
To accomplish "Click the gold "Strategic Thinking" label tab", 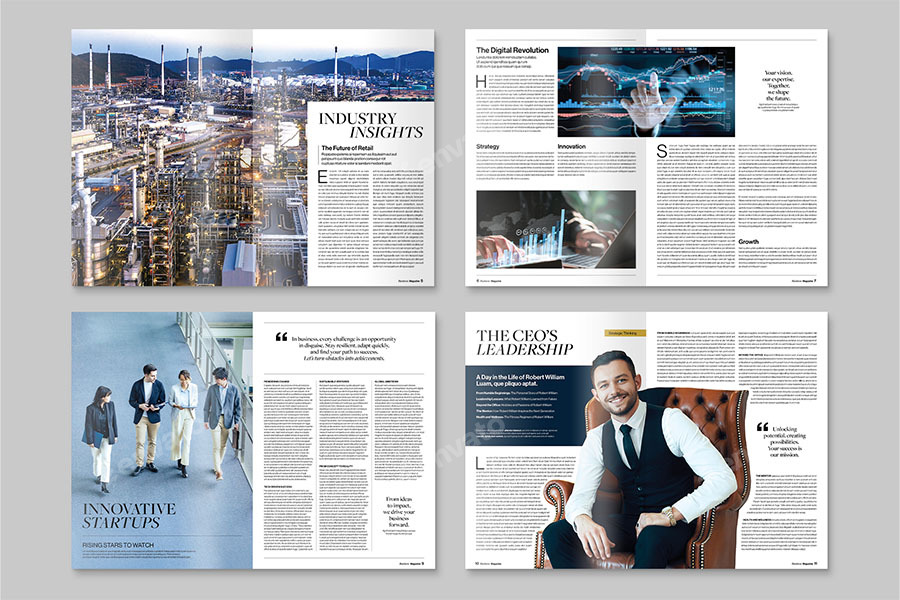I will 623,332.
